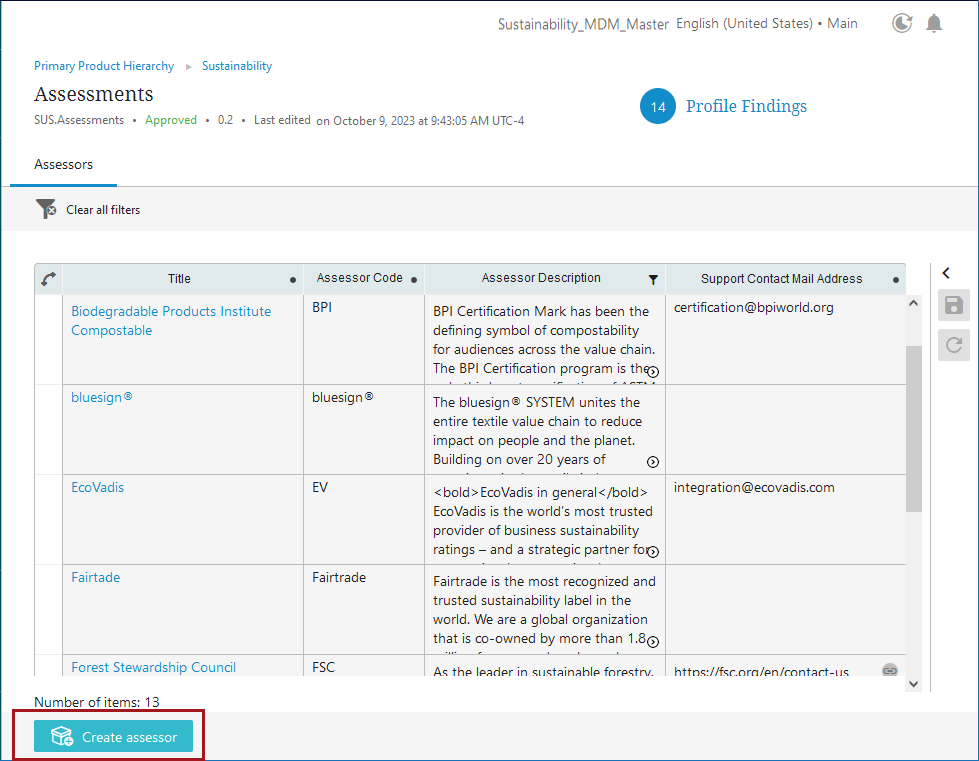
Task: Click the Clear all filters funnel icon
Action: point(46,210)
